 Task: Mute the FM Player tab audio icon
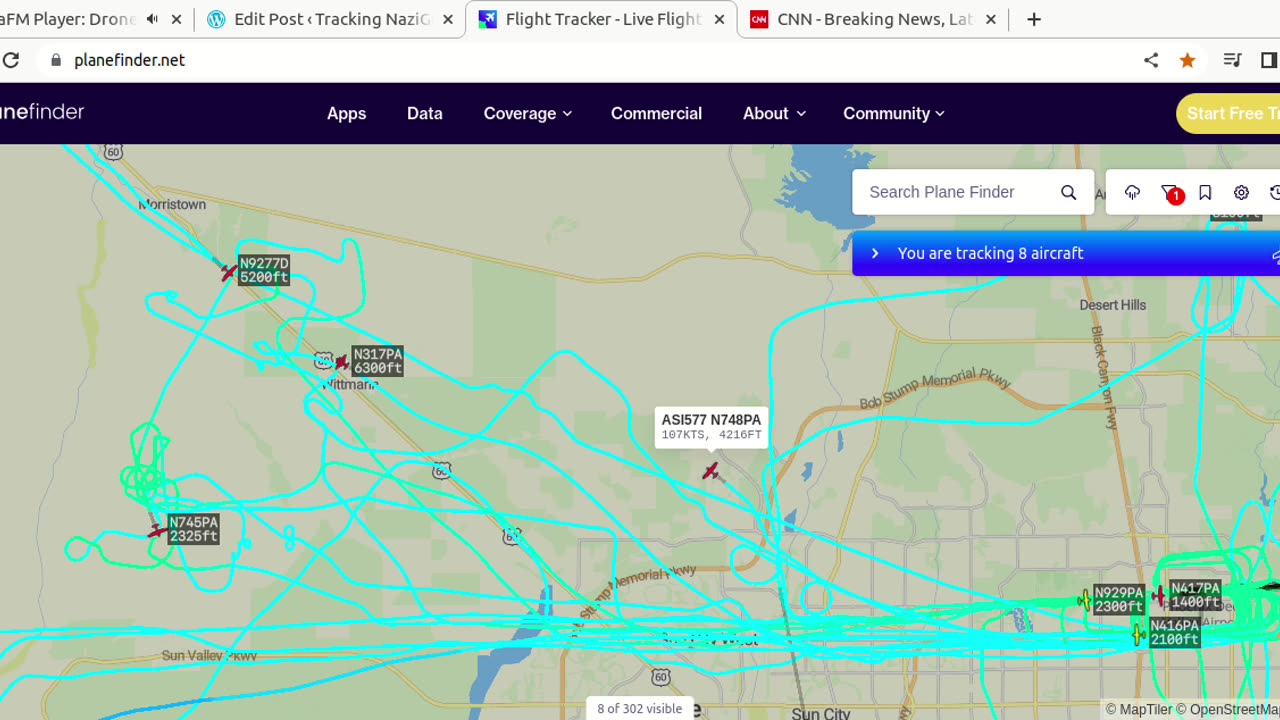(153, 19)
